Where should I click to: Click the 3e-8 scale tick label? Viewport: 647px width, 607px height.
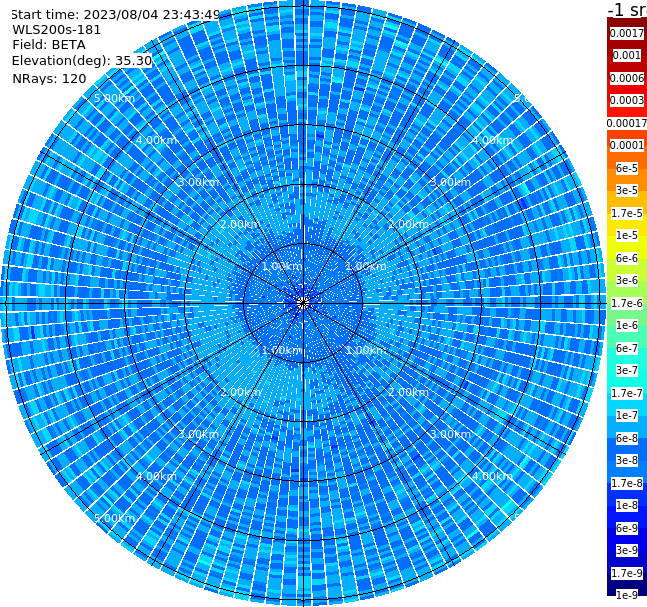coord(627,460)
